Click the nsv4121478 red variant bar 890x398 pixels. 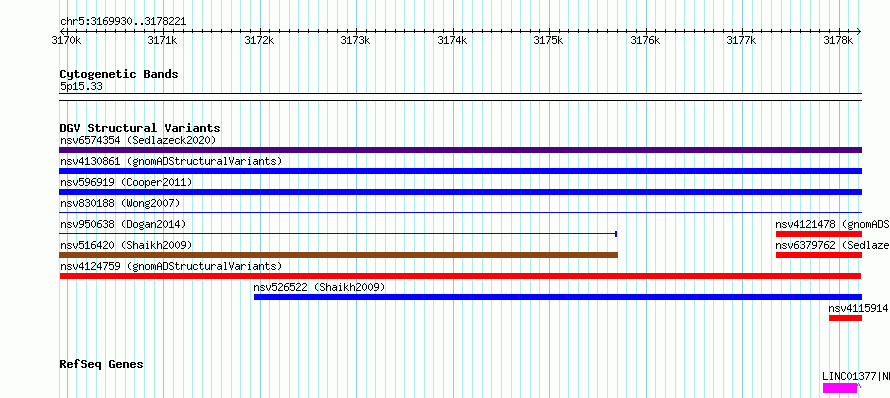tap(819, 234)
